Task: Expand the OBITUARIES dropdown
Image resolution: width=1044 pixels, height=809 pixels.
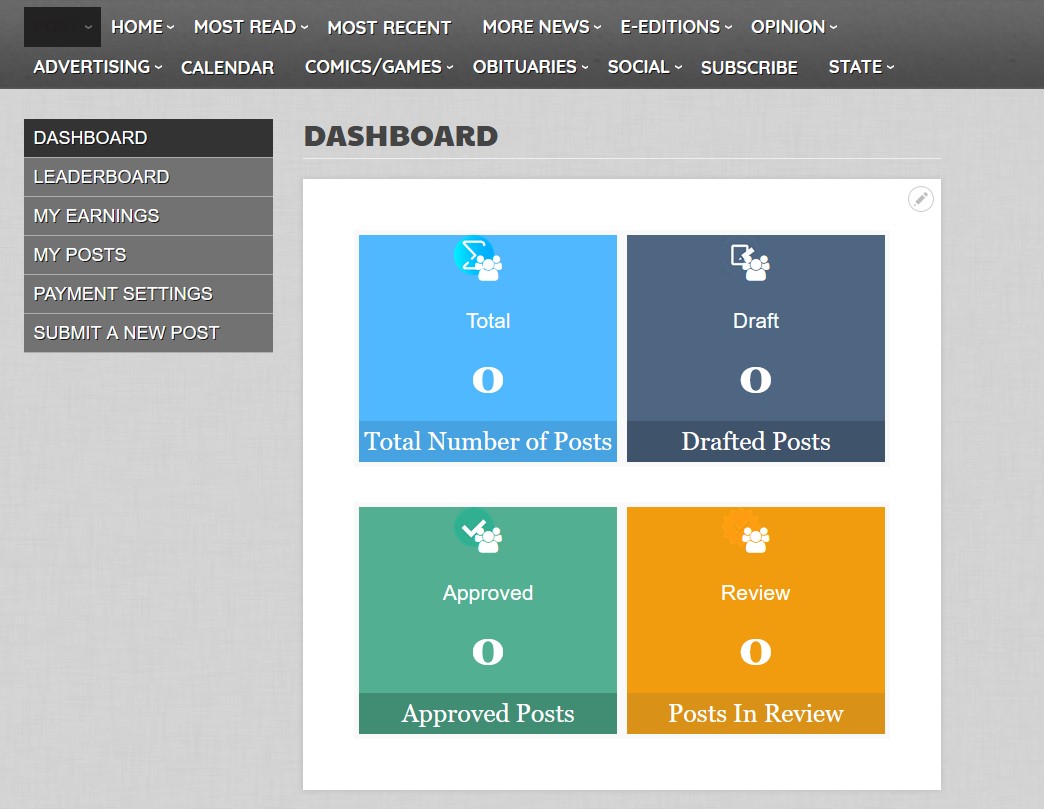Action: pyautogui.click(x=524, y=67)
